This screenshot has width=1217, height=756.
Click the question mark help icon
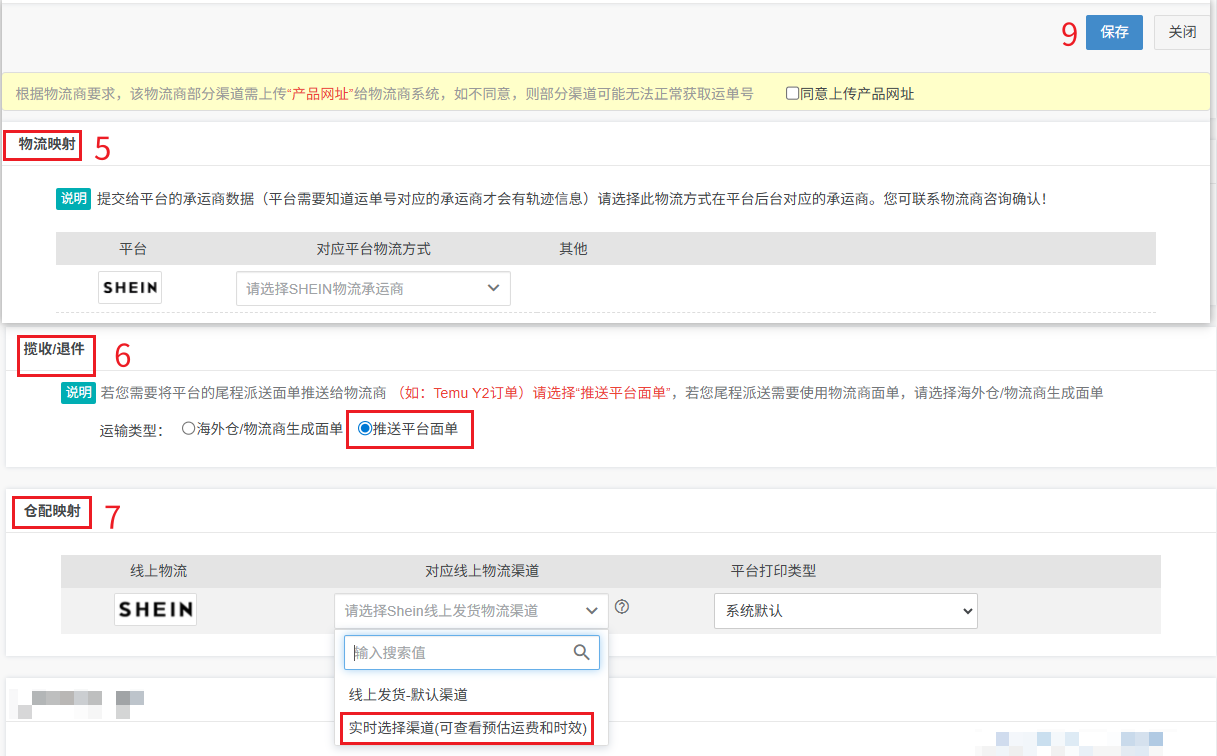coord(622,607)
